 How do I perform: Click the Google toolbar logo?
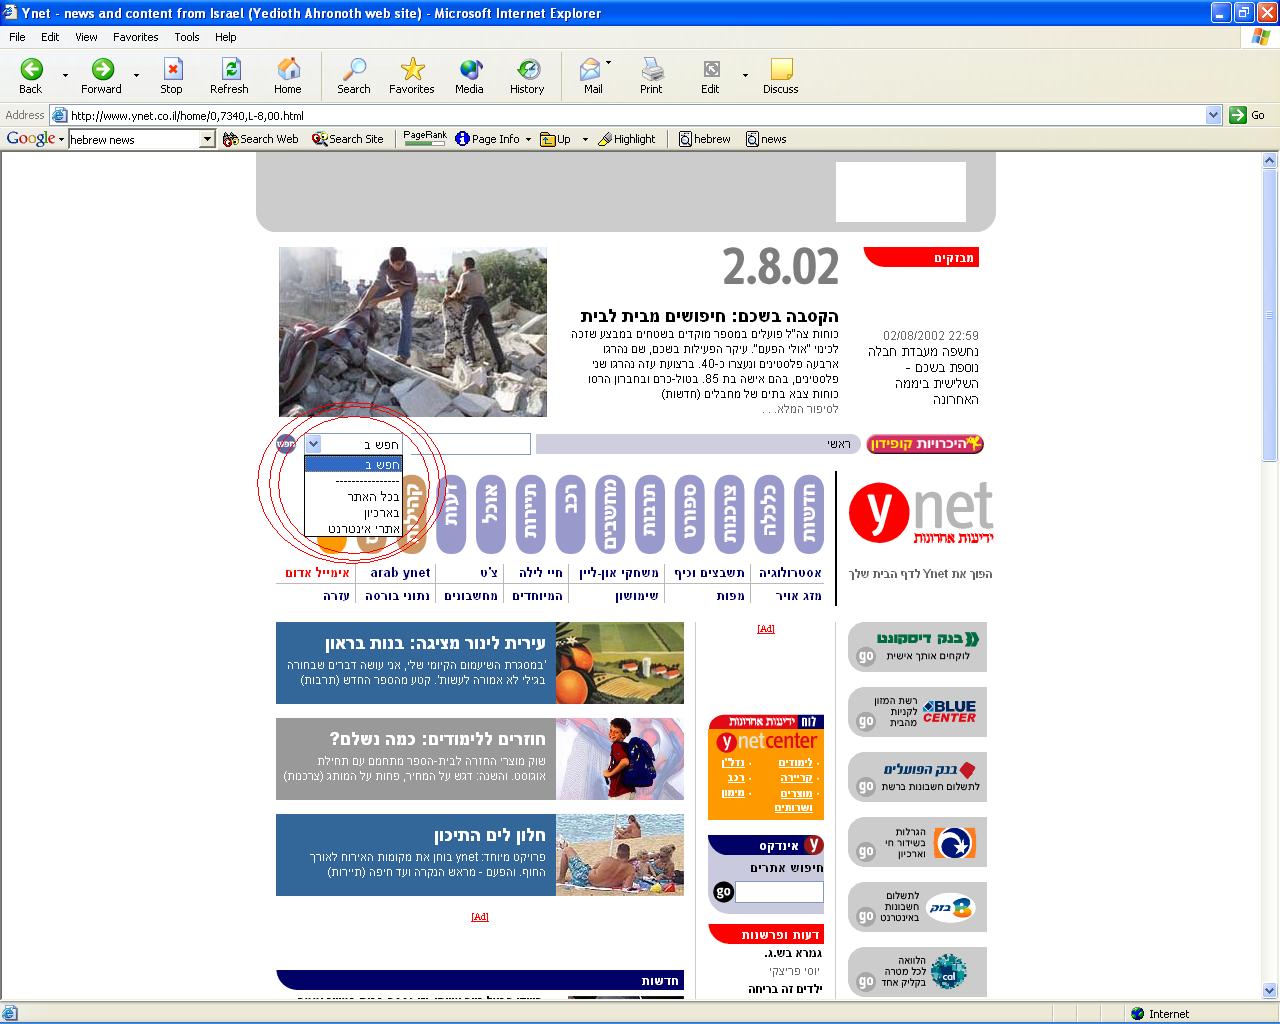click(31, 139)
